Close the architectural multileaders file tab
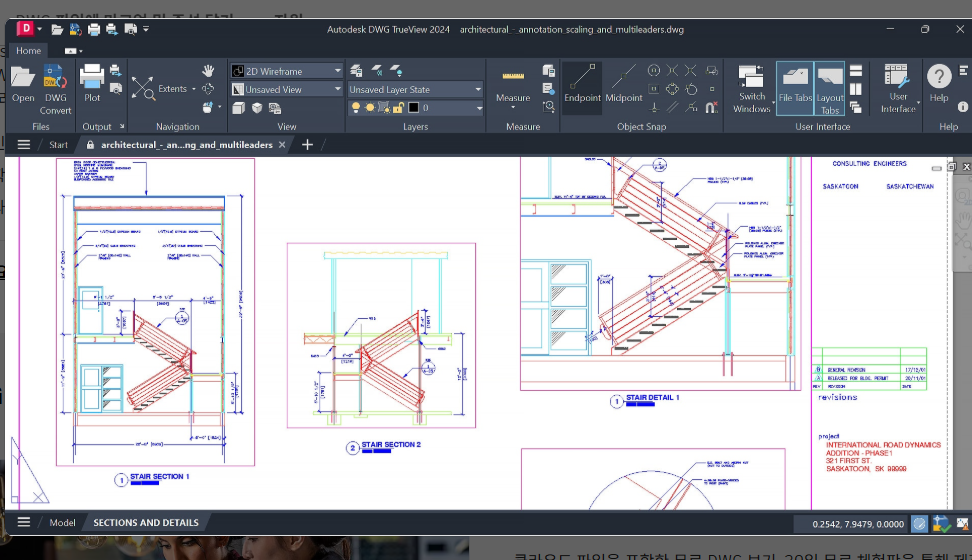 tap(282, 144)
